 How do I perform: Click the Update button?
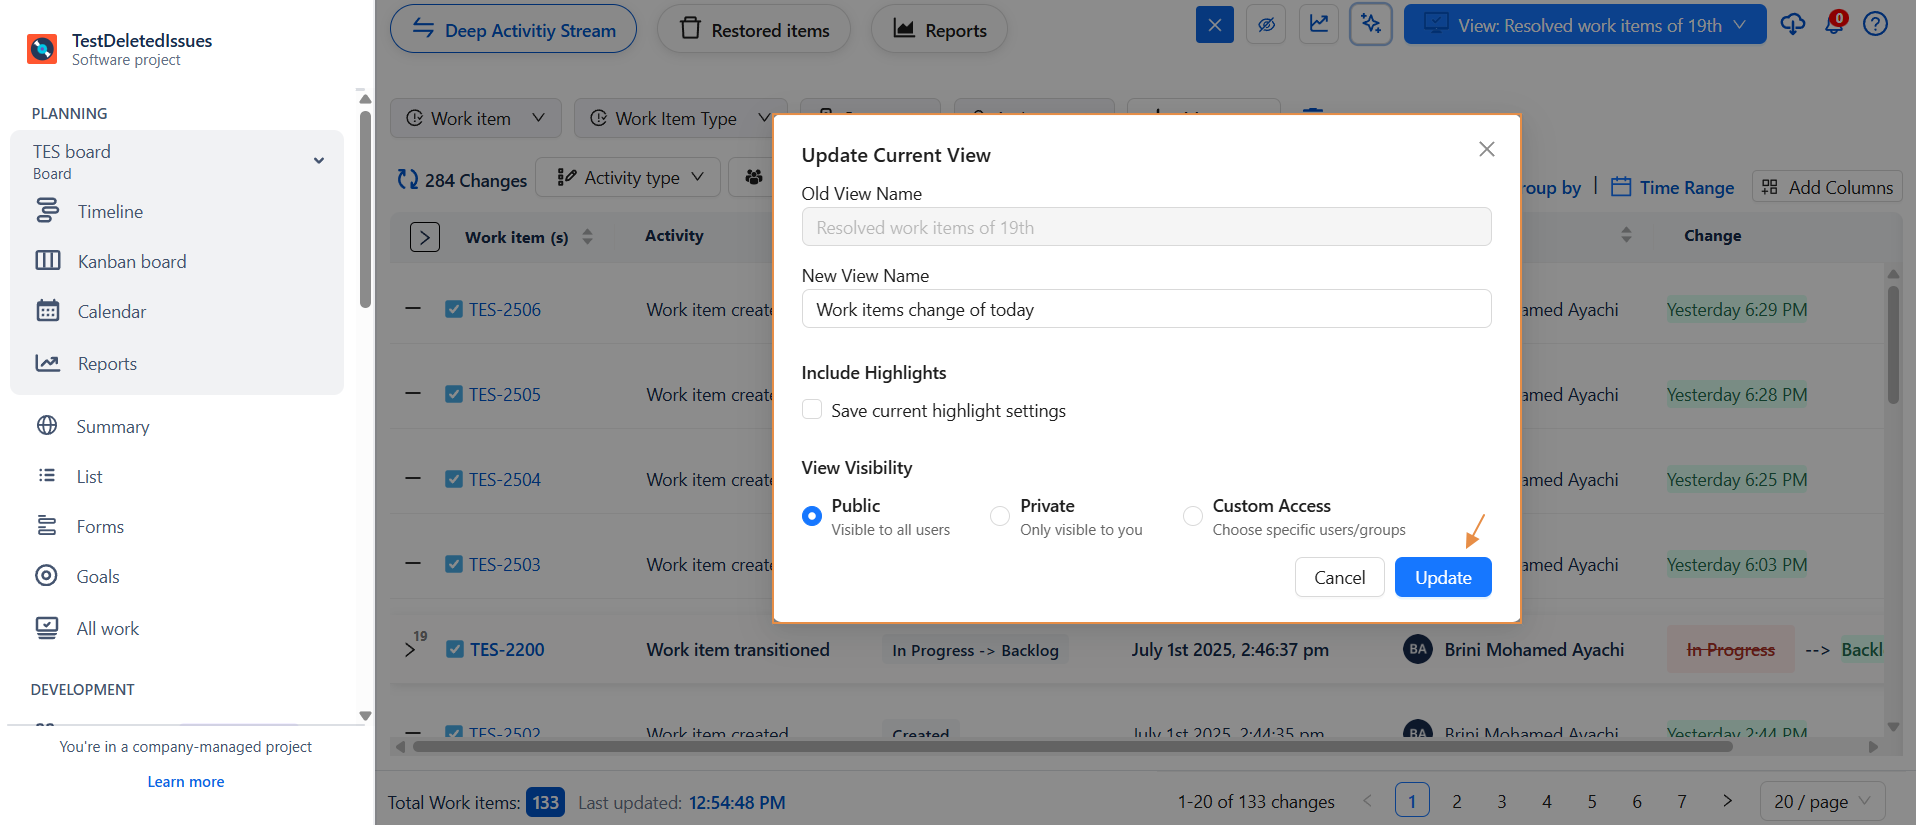pyautogui.click(x=1442, y=577)
